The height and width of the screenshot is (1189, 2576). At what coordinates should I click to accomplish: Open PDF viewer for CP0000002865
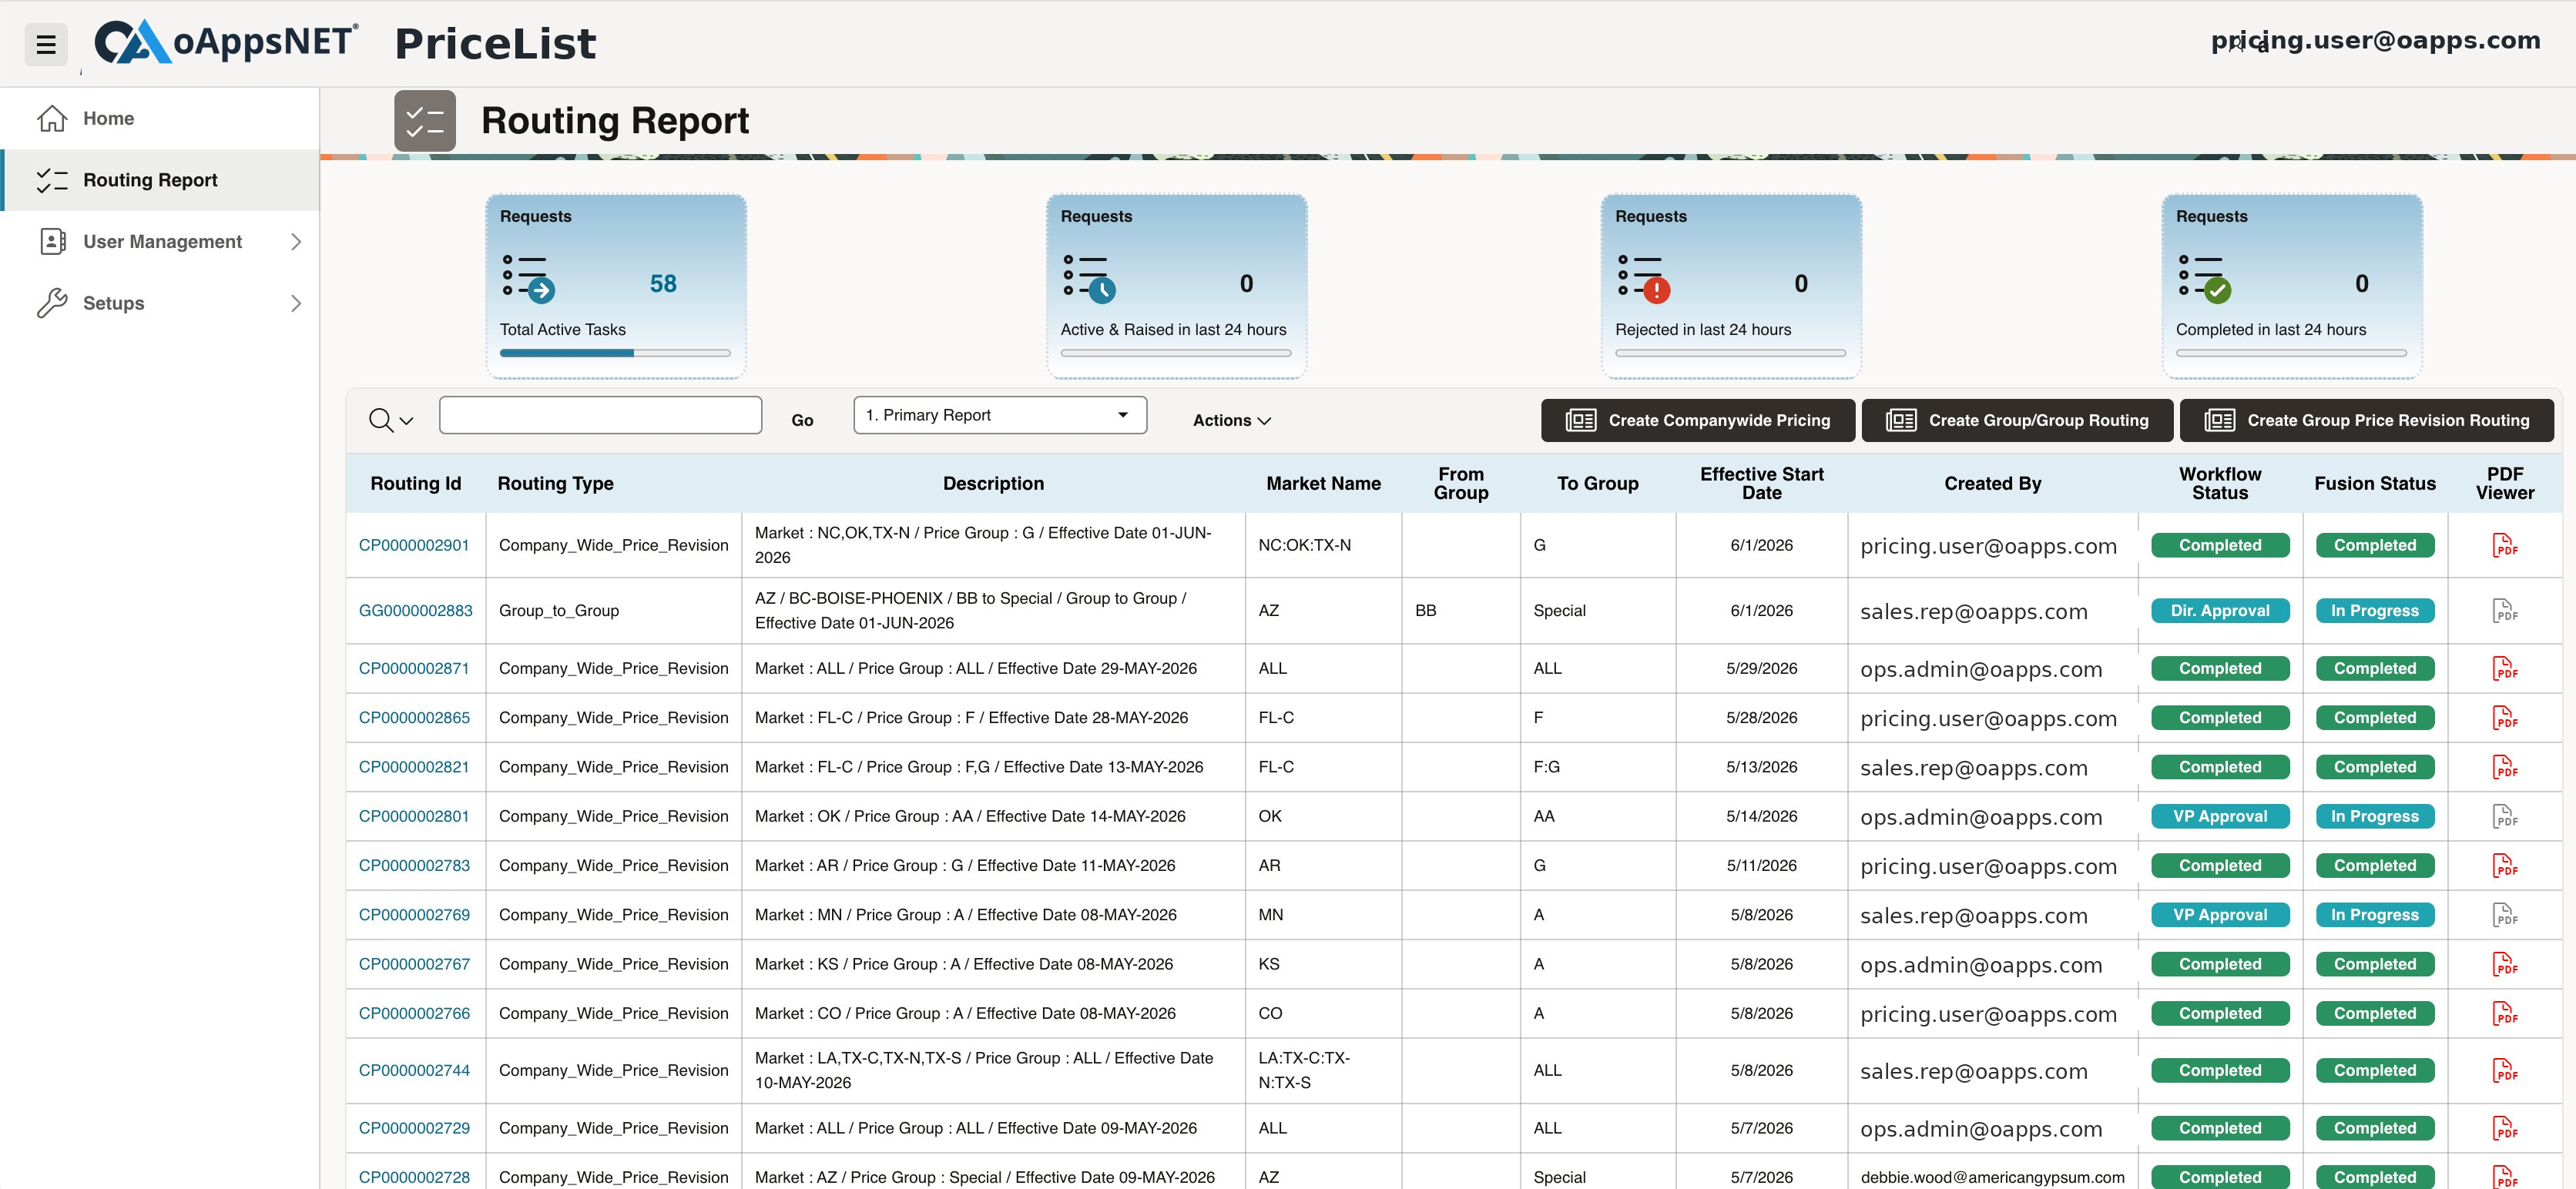(2504, 718)
